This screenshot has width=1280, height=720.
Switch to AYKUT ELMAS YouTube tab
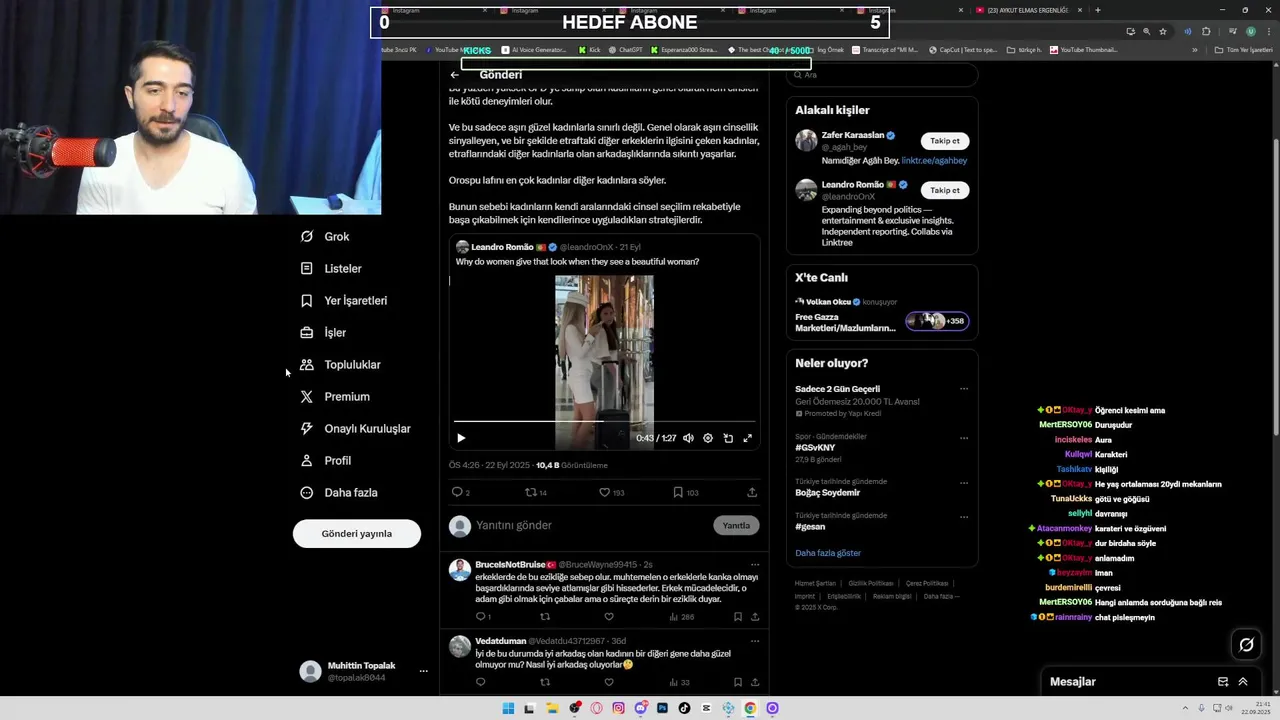(1029, 10)
